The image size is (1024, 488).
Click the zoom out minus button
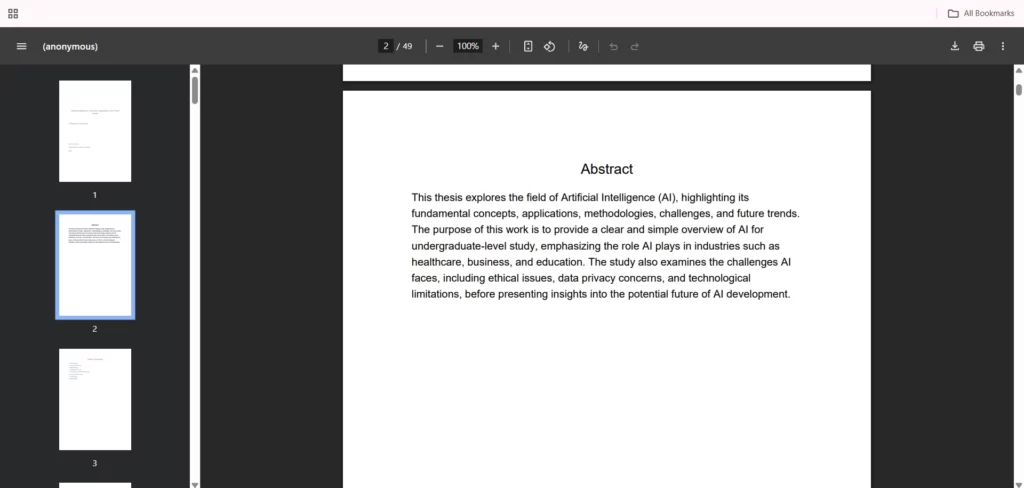(439, 46)
